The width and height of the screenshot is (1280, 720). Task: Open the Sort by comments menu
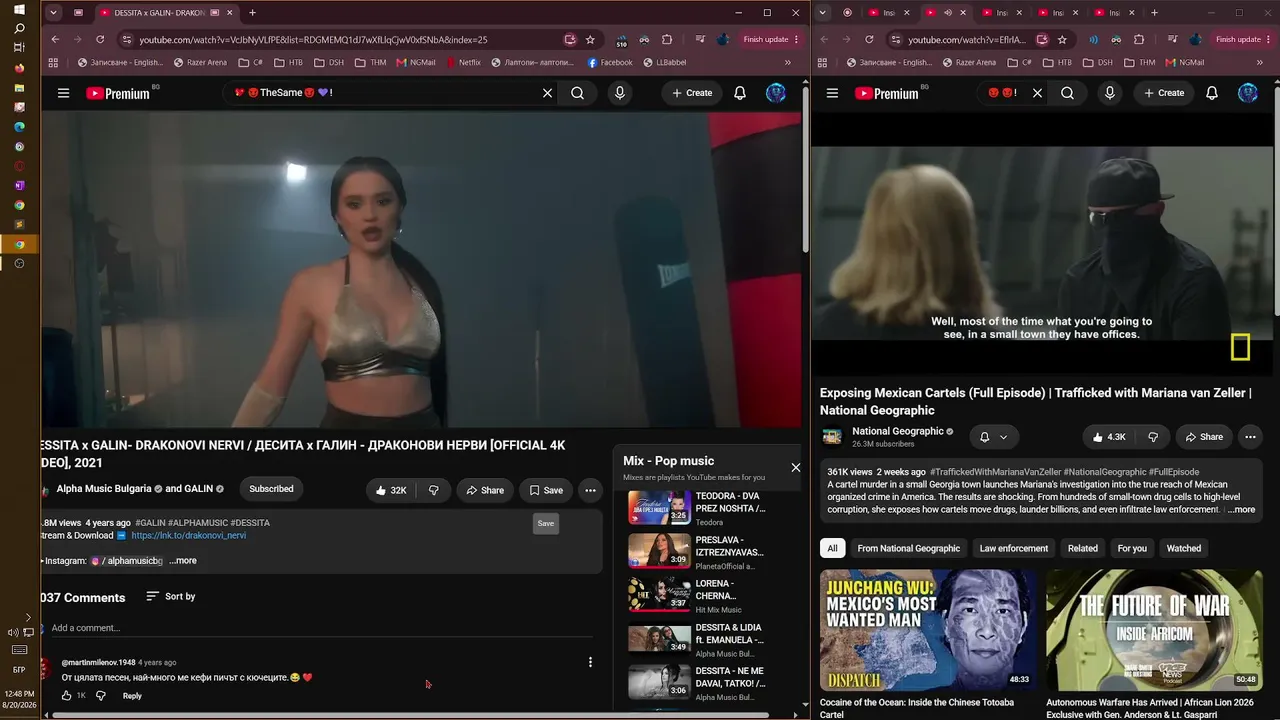170,596
